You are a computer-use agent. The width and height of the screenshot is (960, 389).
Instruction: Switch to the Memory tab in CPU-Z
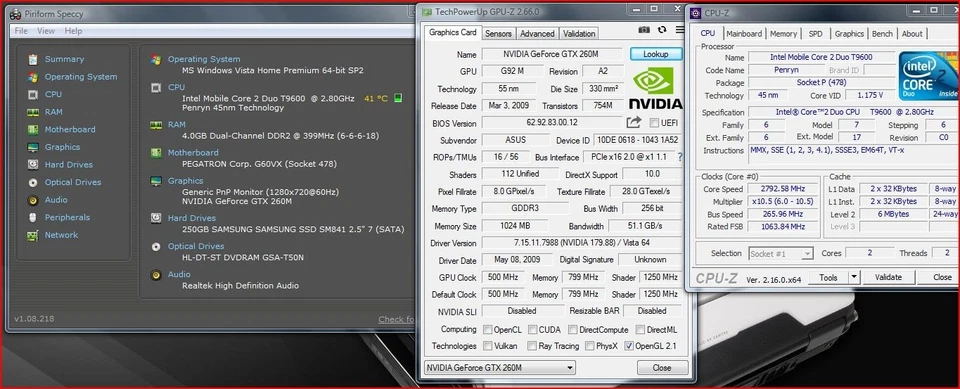point(783,34)
